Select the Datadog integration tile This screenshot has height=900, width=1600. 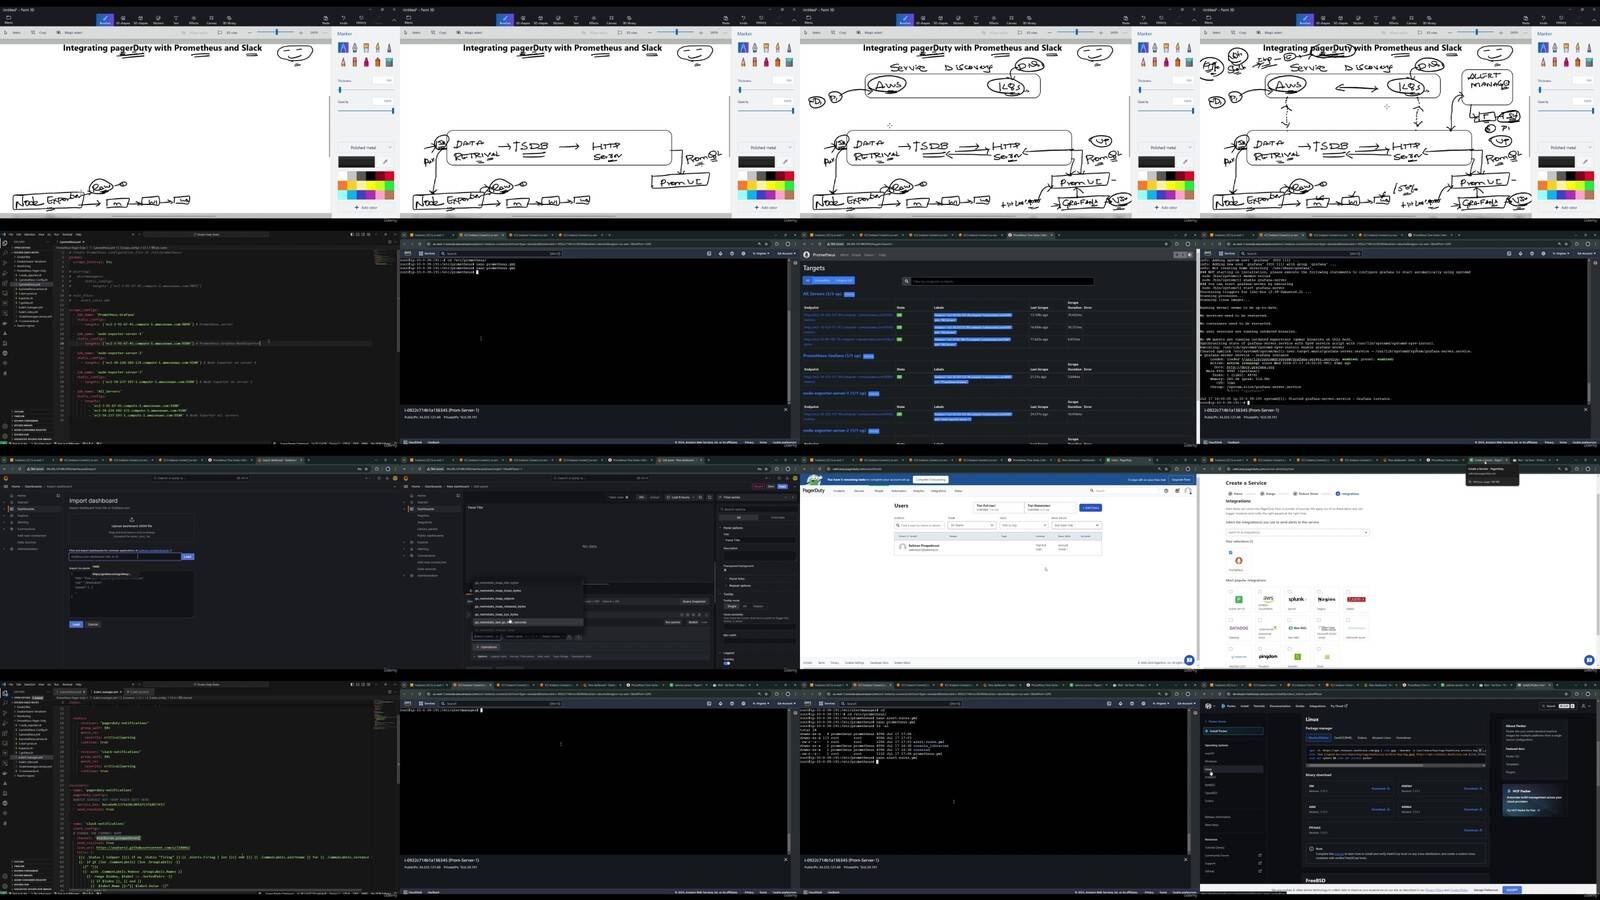point(1239,630)
